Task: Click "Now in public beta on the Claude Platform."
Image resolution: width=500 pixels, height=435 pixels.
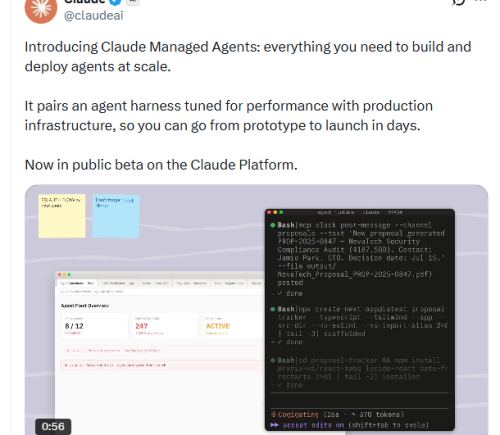Action: [161, 165]
